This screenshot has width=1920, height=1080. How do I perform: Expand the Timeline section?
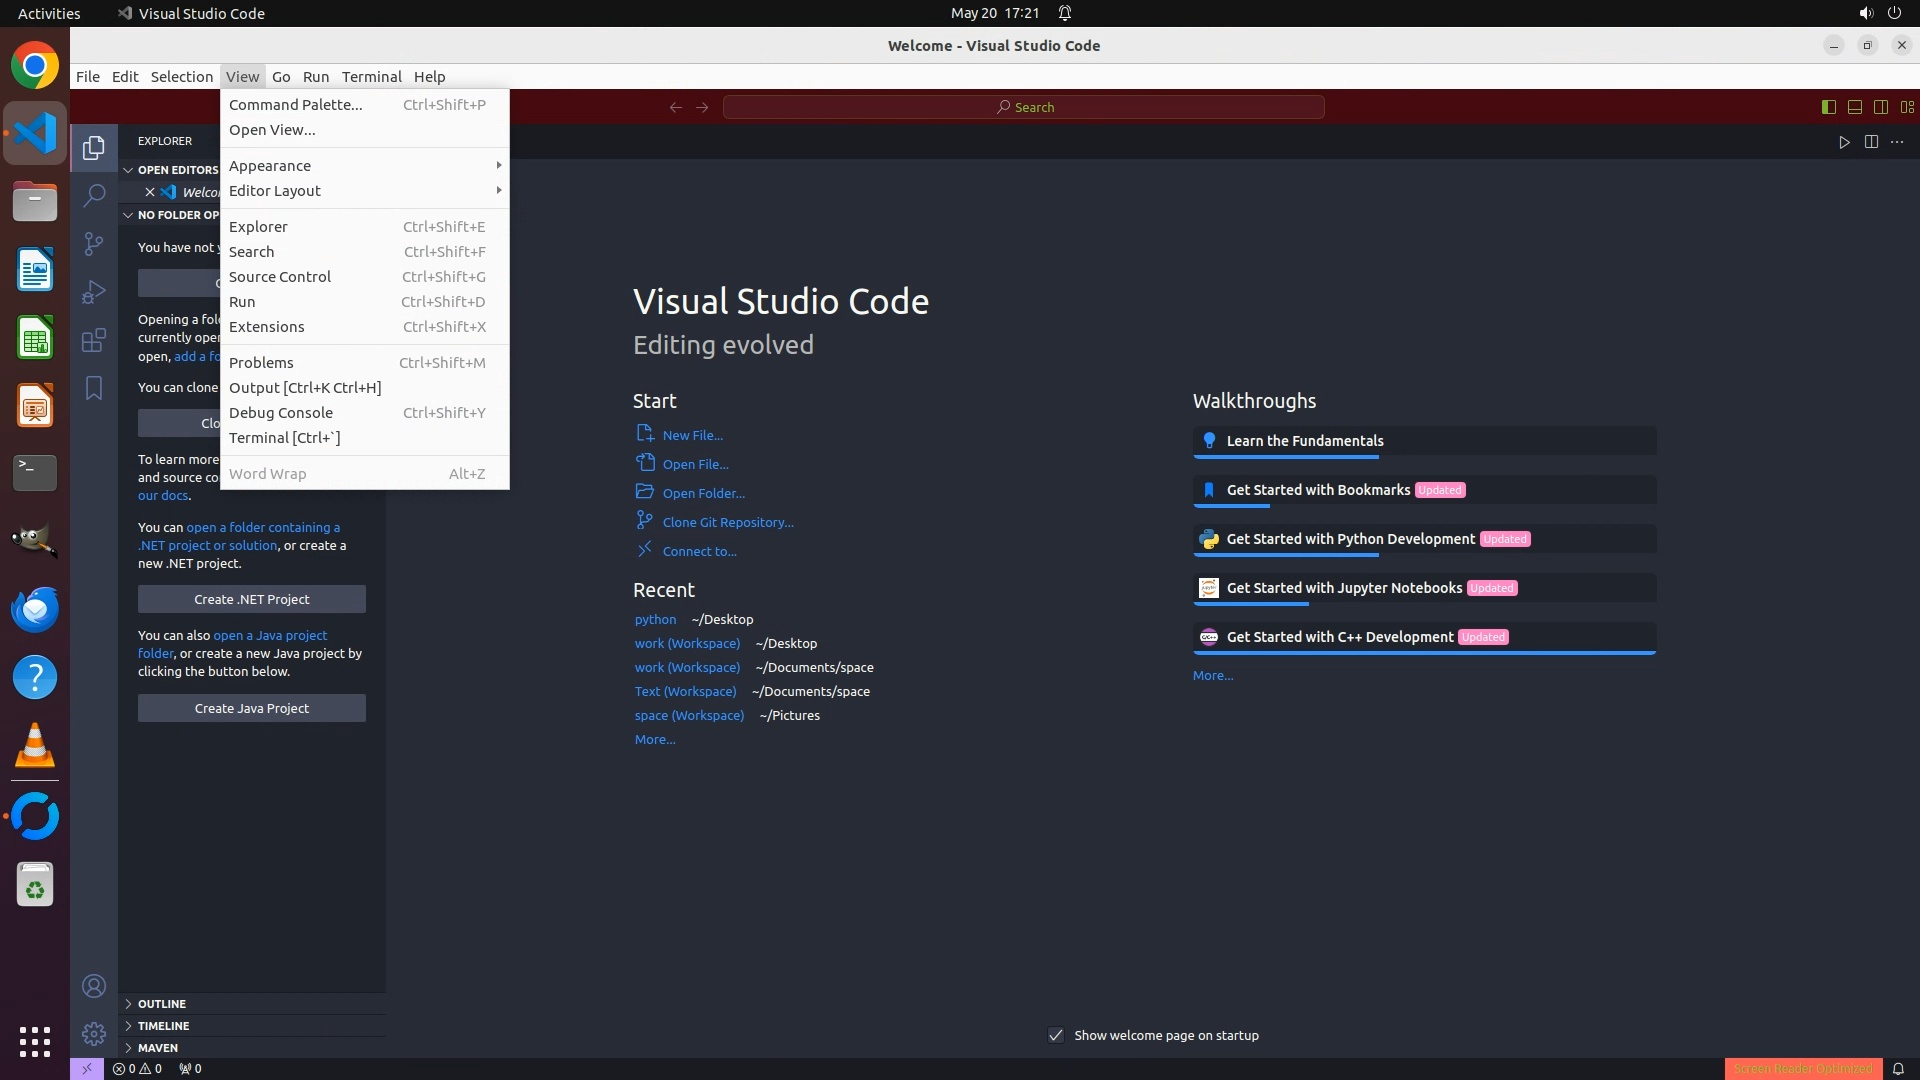point(163,1025)
